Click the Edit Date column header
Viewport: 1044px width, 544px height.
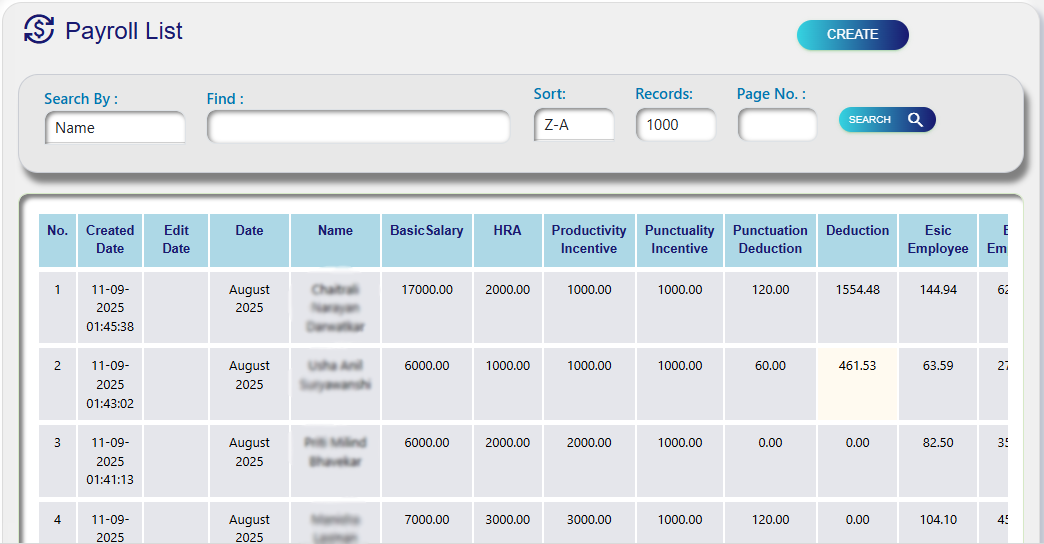[x=176, y=240]
